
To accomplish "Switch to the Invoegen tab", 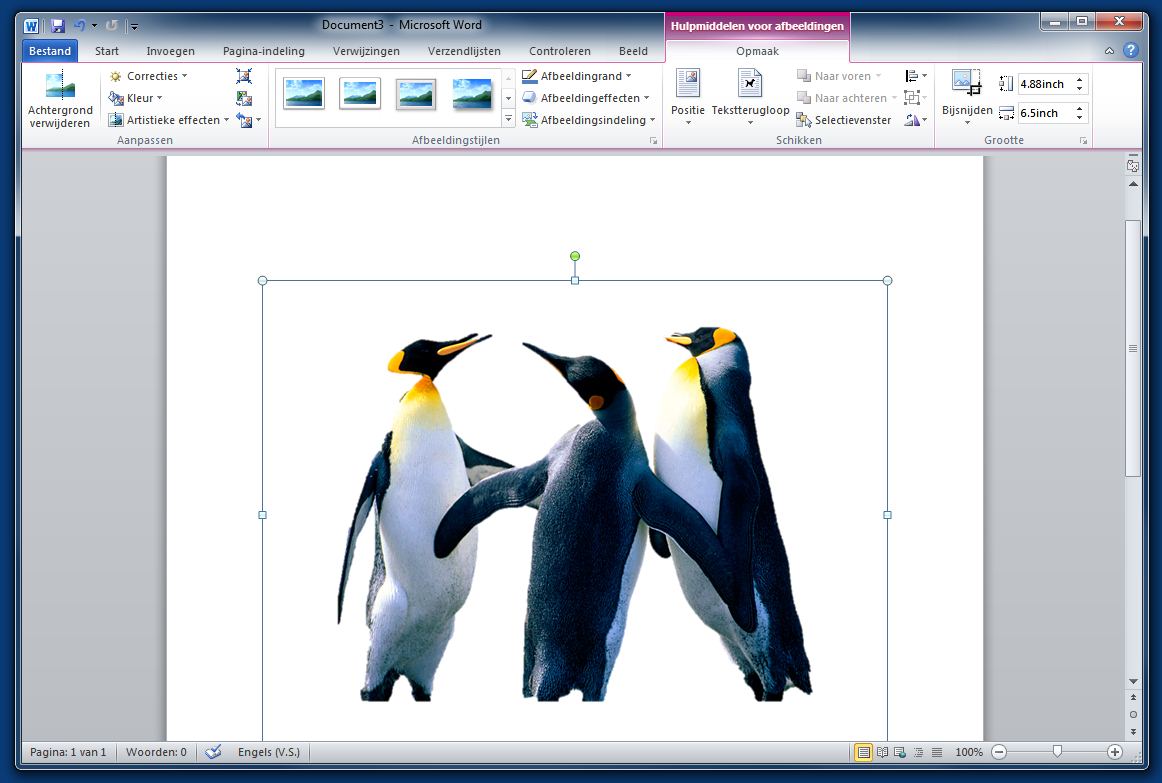I will point(170,51).
